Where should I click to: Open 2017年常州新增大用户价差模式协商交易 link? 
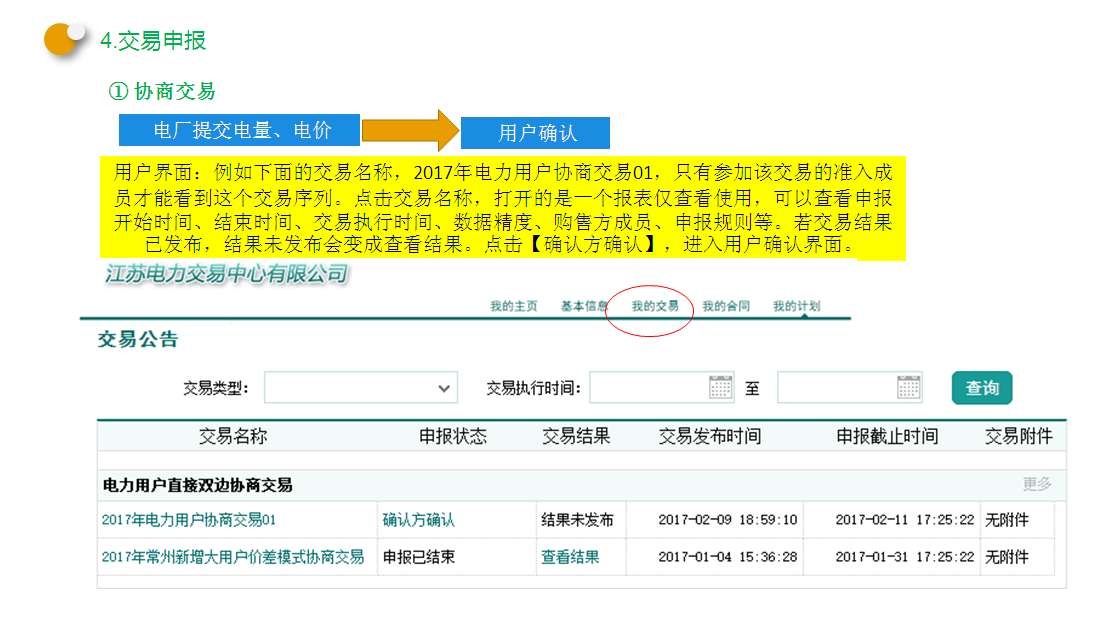(233, 557)
